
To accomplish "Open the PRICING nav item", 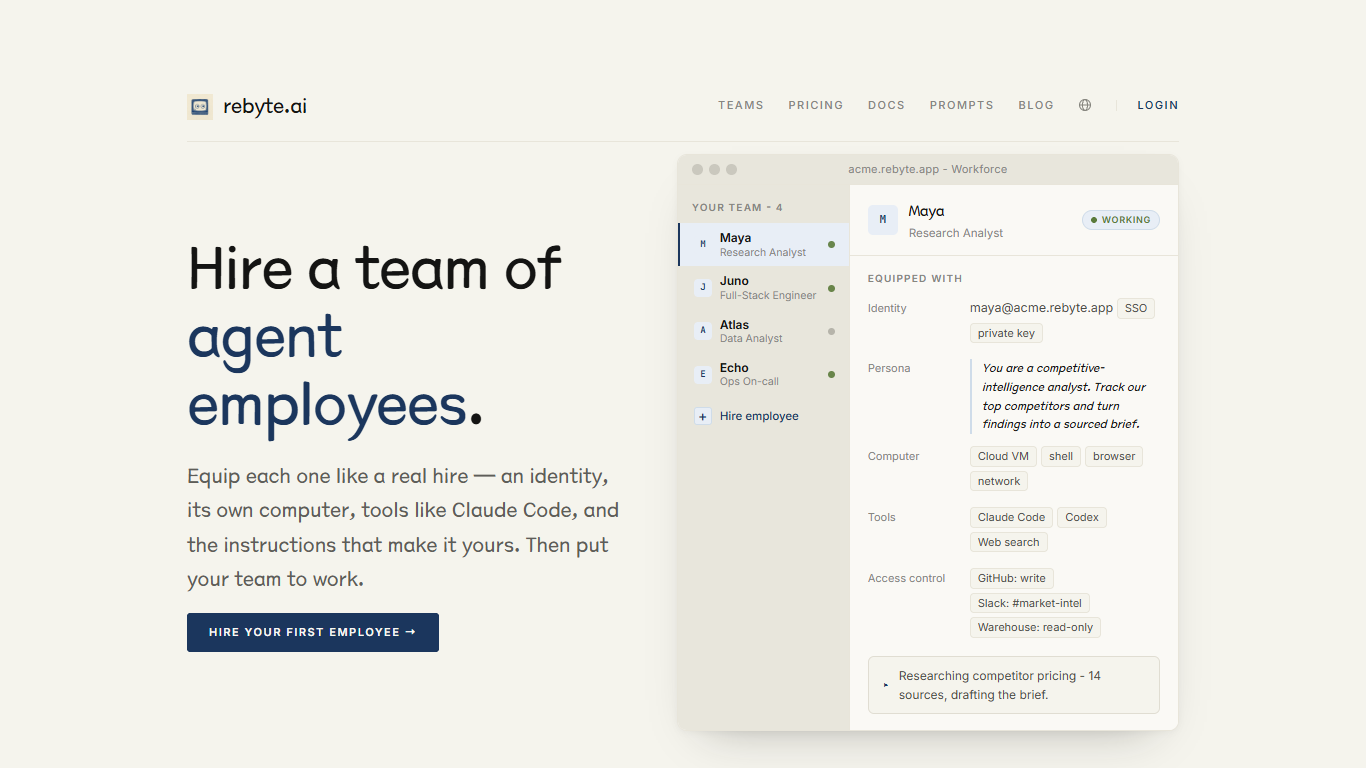I will [x=816, y=105].
